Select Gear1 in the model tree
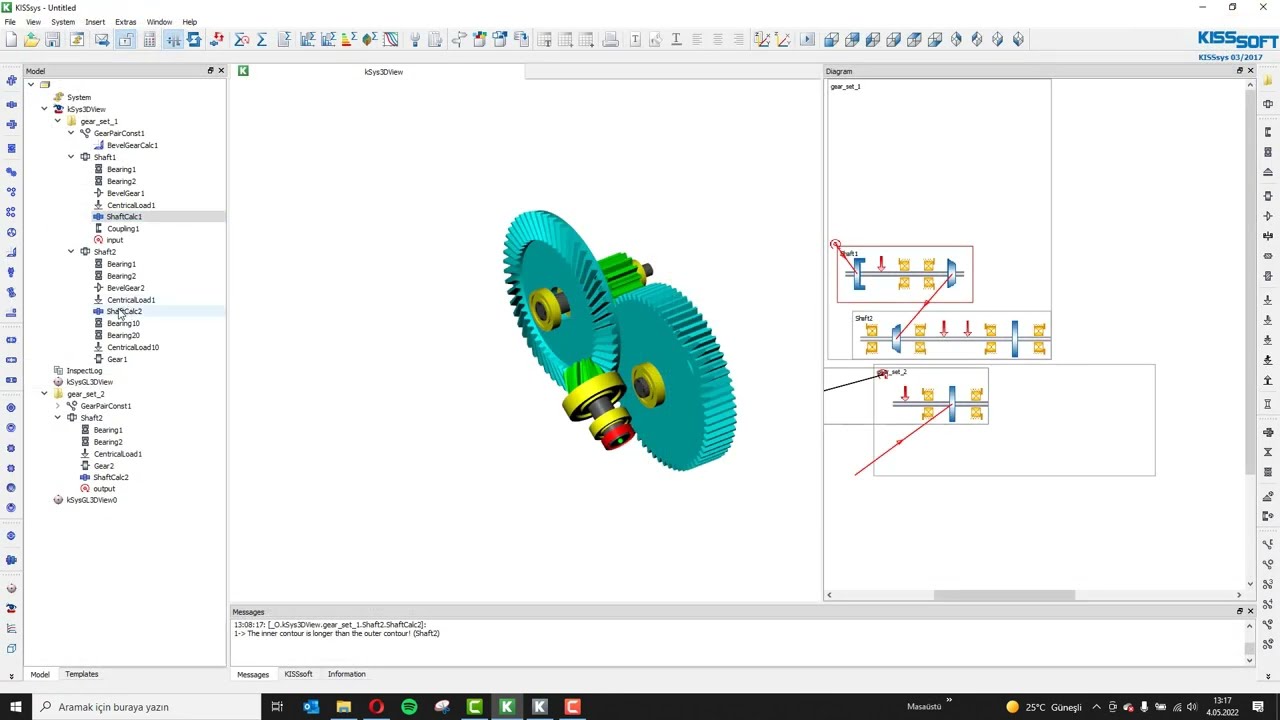Screen dimensions: 1280x720 [x=117, y=359]
